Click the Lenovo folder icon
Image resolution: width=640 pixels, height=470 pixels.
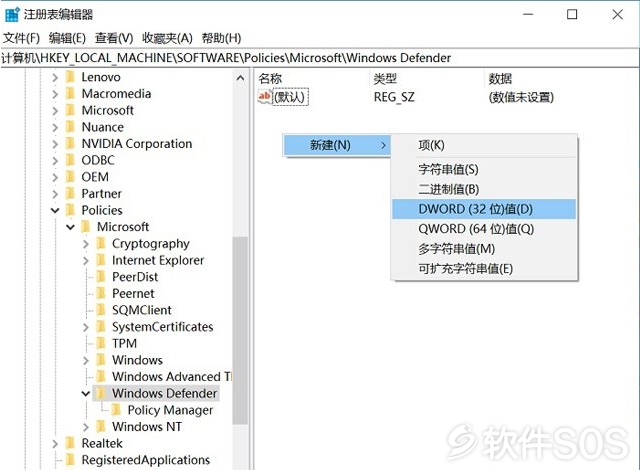pyautogui.click(x=71, y=77)
